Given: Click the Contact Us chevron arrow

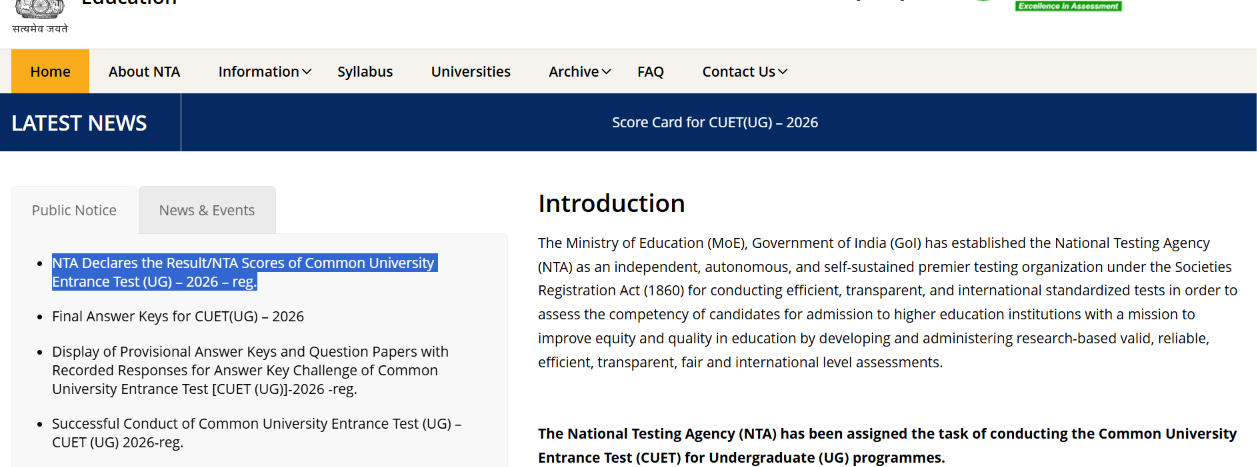Looking at the screenshot, I should [783, 72].
